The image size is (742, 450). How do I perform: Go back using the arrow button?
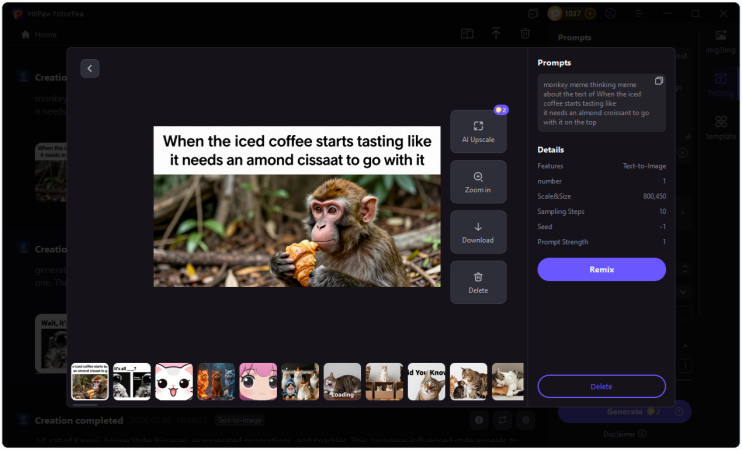(x=89, y=69)
